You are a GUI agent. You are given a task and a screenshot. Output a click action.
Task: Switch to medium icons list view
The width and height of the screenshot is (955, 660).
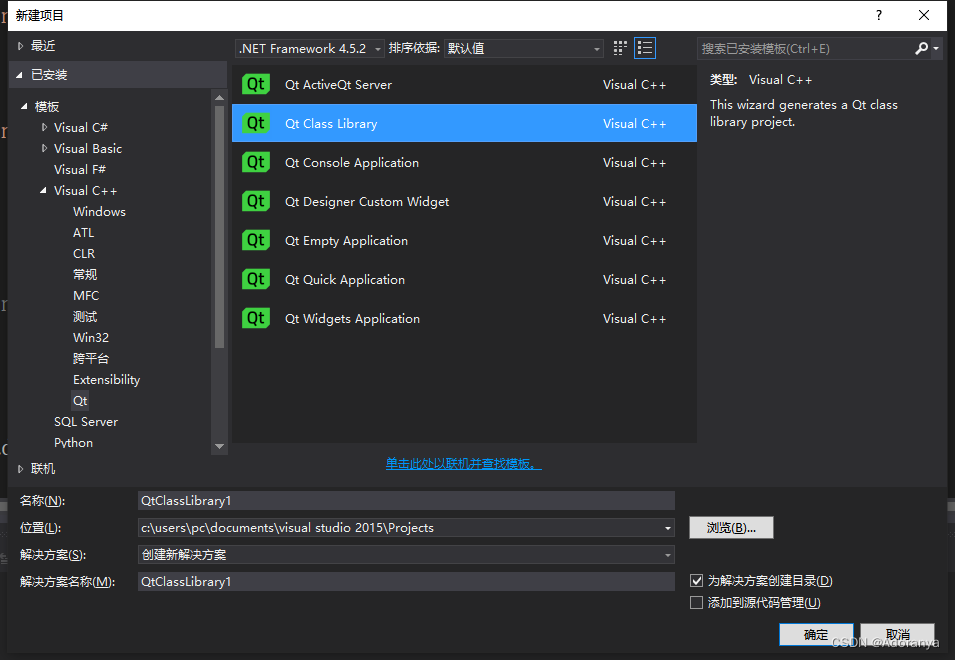(x=645, y=48)
